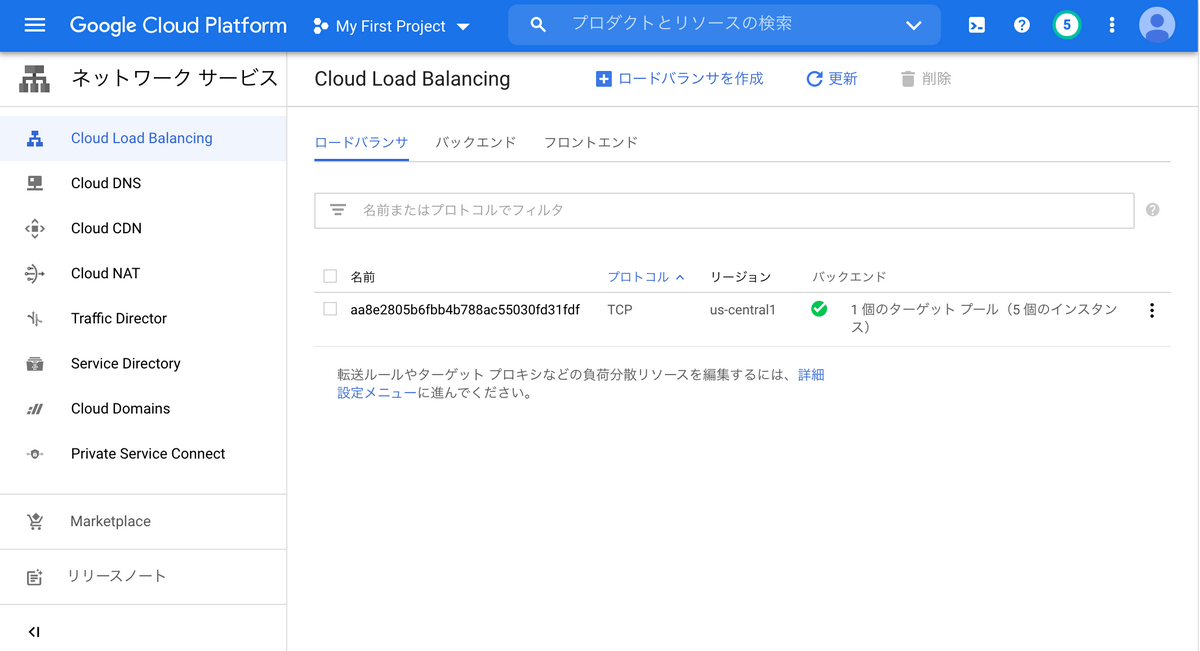Collapse the sidebar with the arrow icon
Image resolution: width=1200 pixels, height=651 pixels.
tap(35, 632)
